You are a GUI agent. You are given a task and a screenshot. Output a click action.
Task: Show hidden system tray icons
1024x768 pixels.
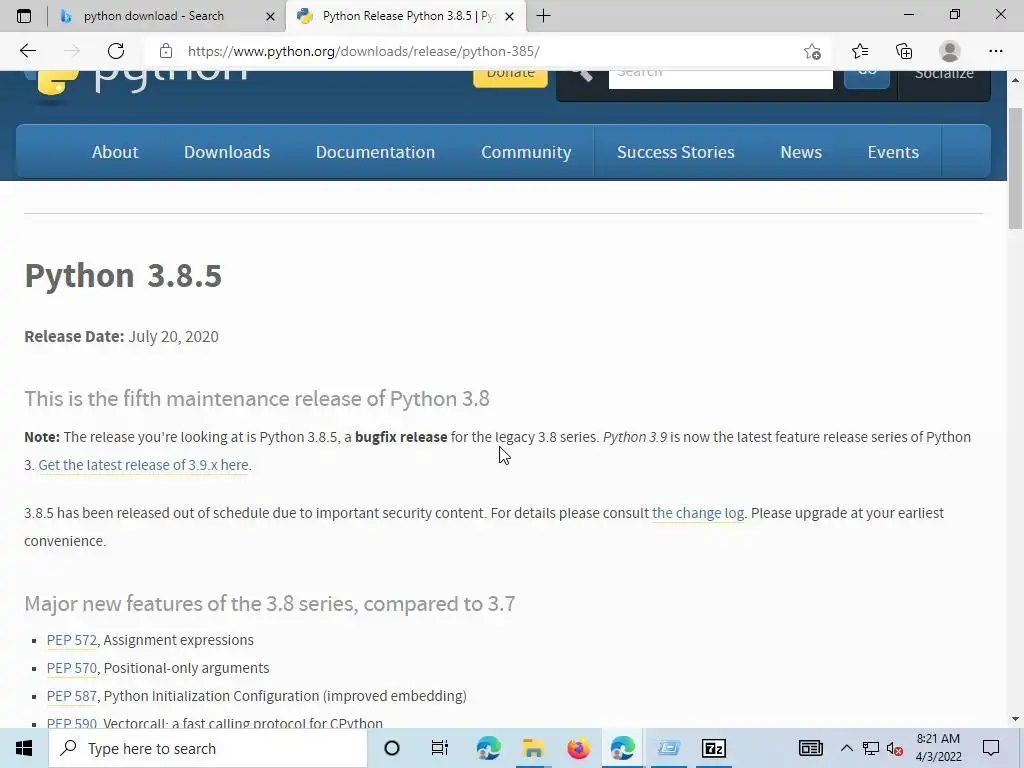click(846, 748)
